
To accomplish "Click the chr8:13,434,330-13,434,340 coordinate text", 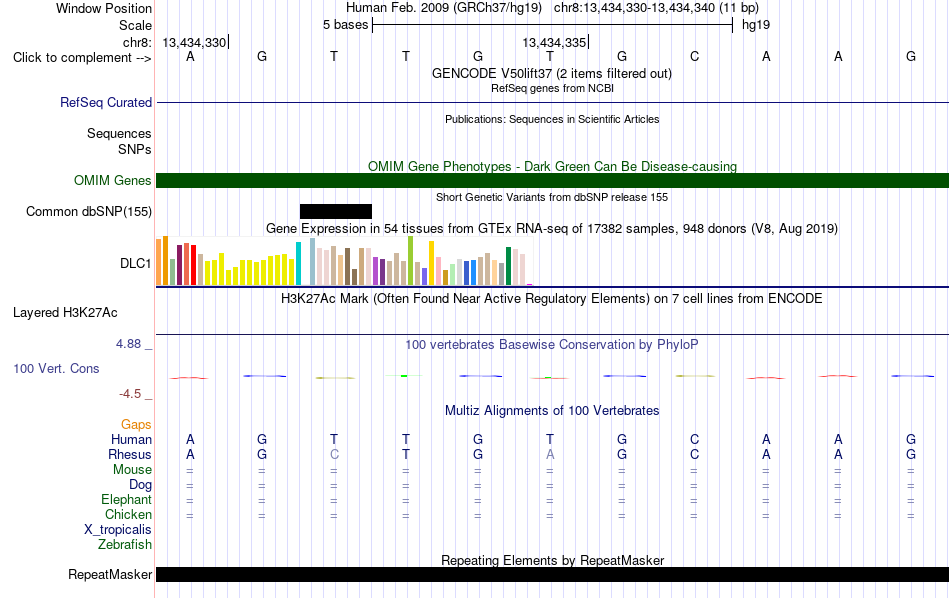I will pos(656,8).
